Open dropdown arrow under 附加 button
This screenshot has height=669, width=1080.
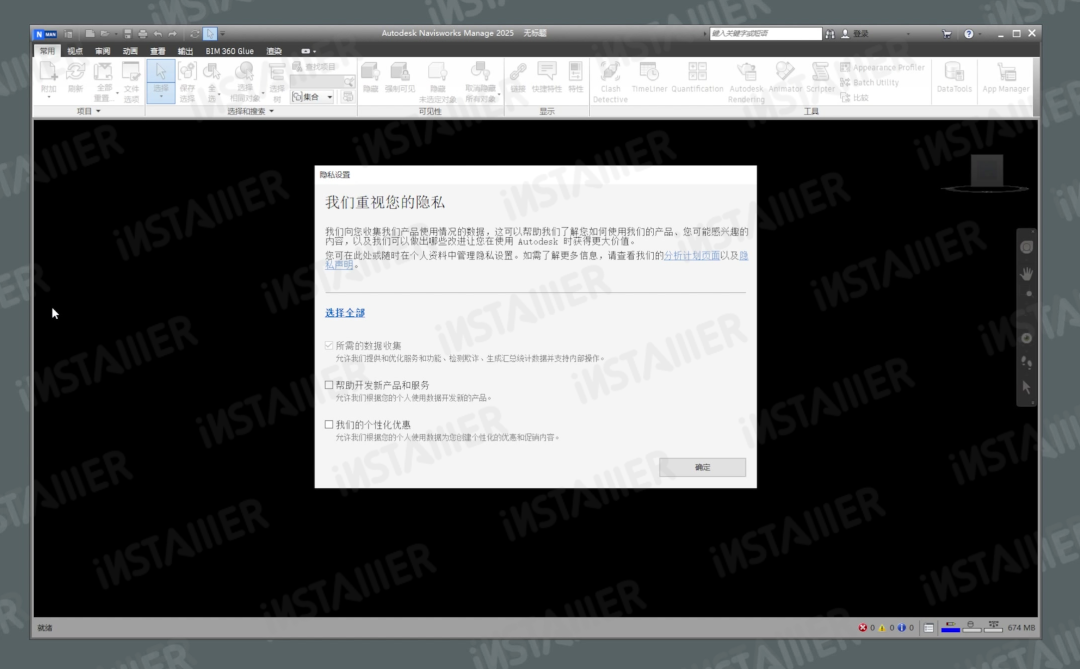48,97
